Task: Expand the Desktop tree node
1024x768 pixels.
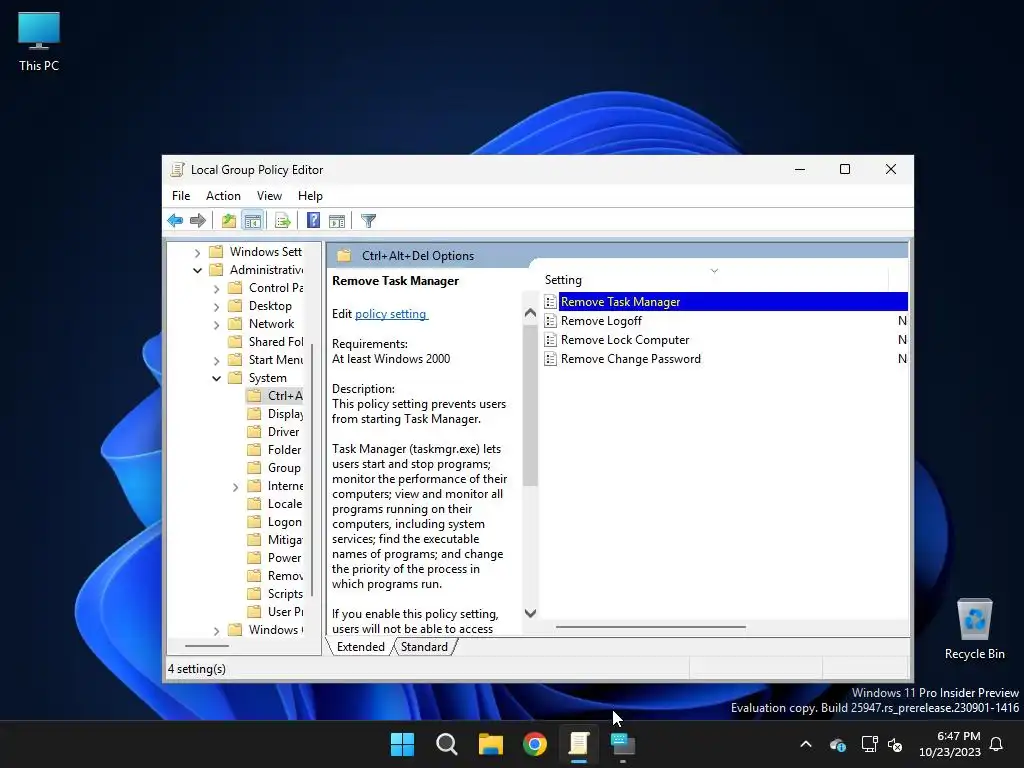Action: click(216, 306)
